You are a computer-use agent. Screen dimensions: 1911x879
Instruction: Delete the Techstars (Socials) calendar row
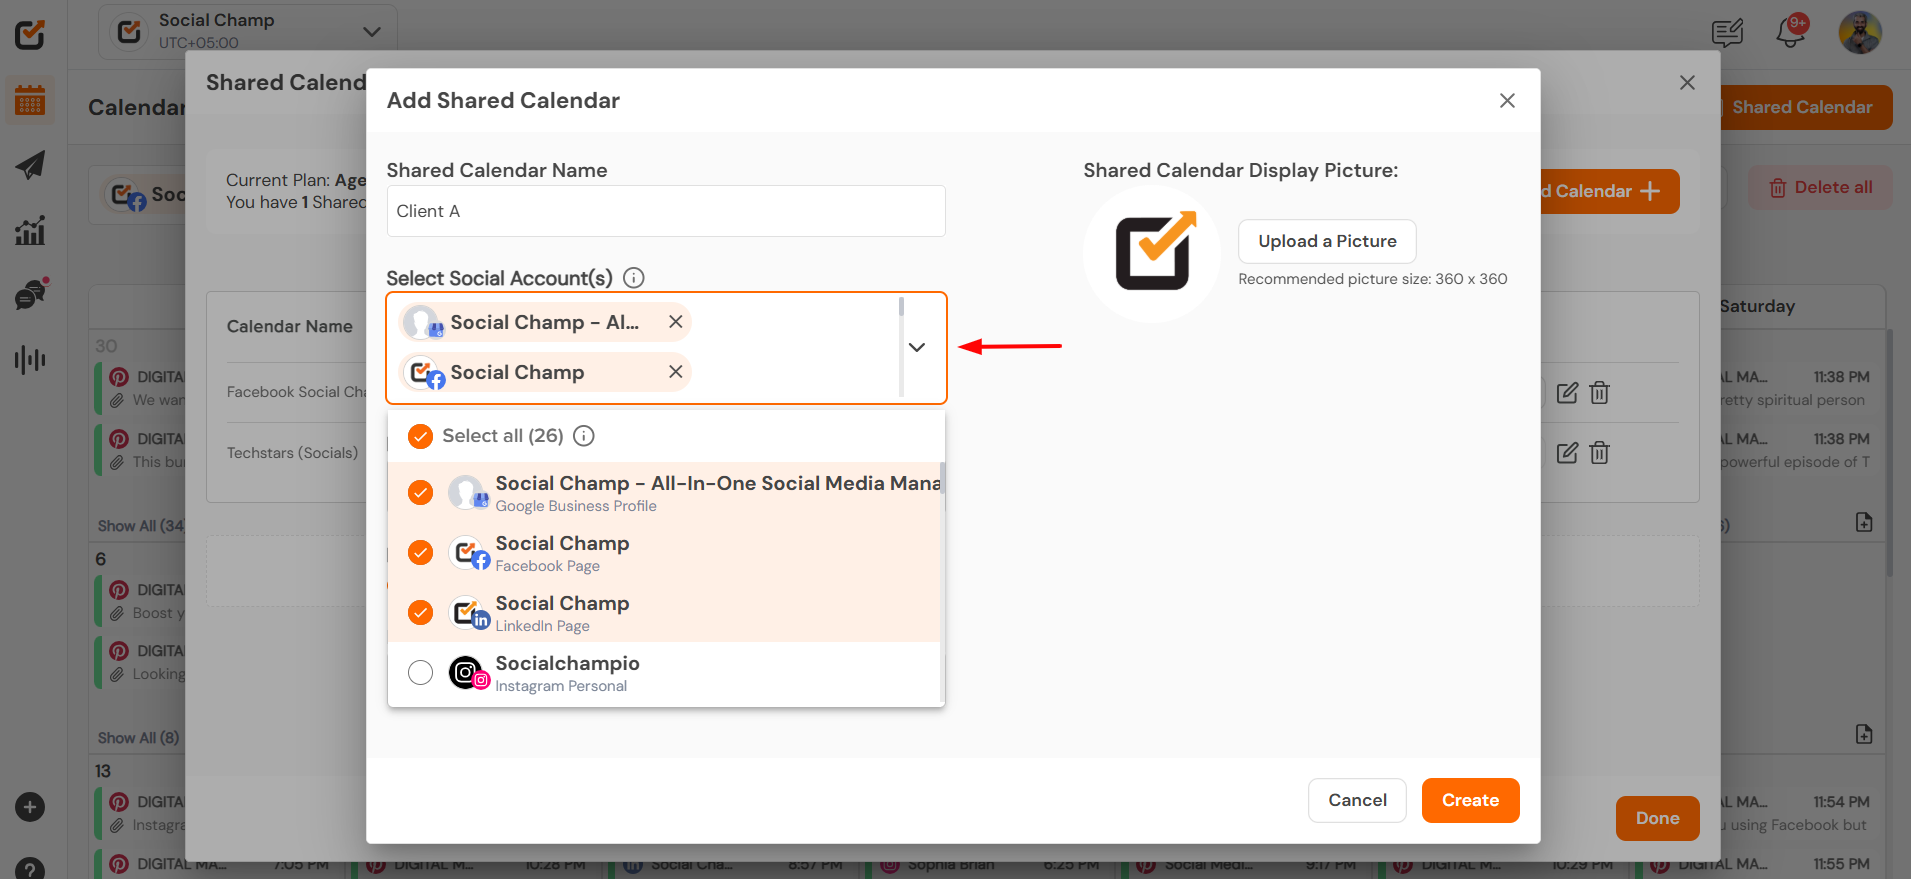point(1600,453)
